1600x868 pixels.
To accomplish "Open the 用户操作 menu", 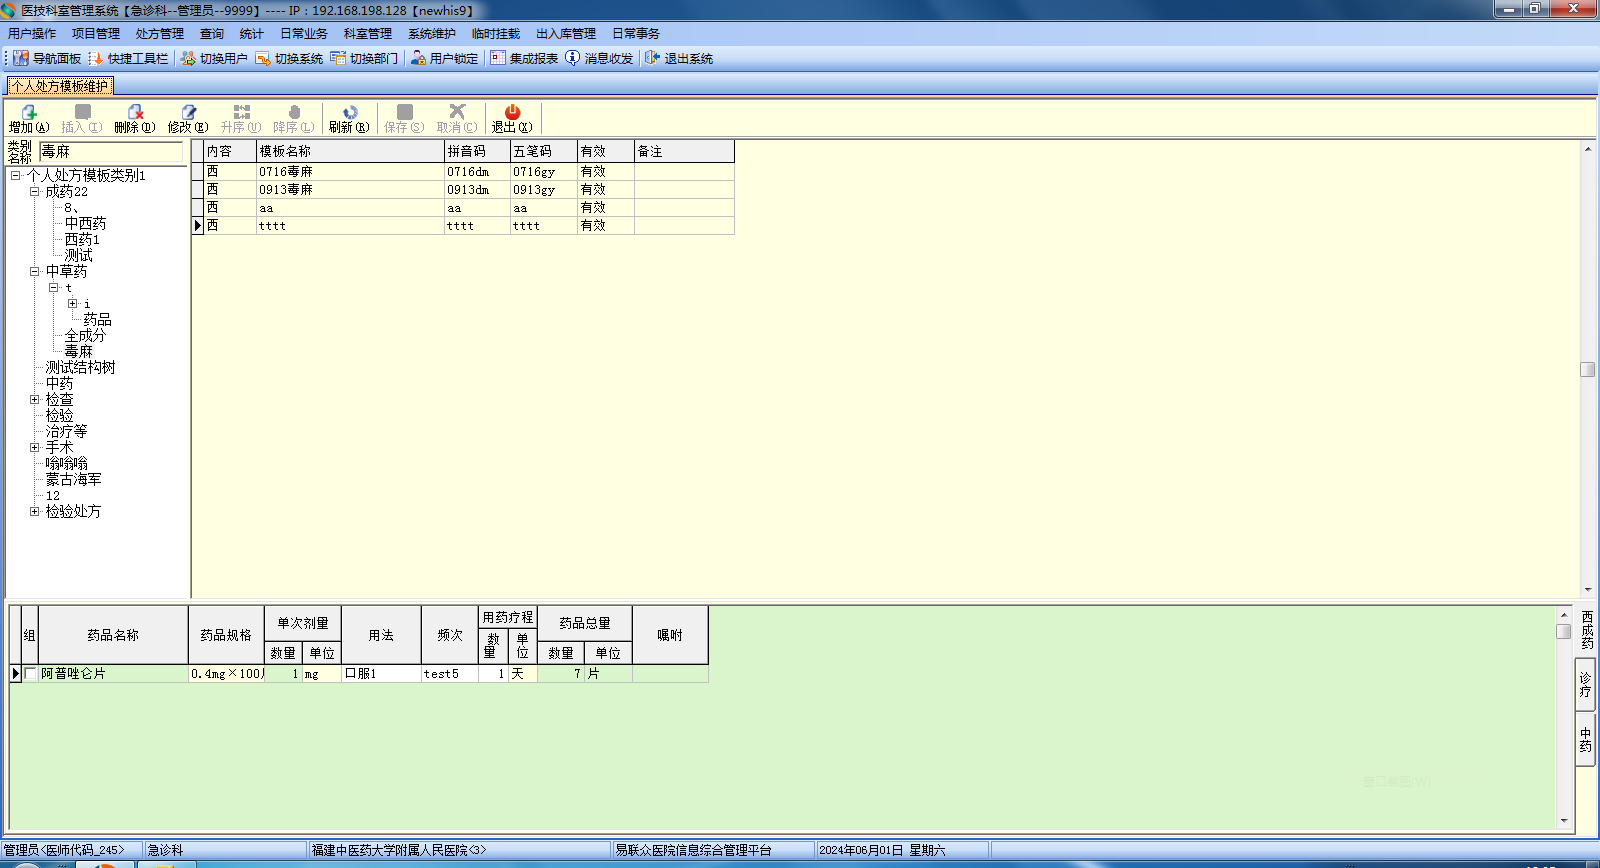I will point(32,34).
